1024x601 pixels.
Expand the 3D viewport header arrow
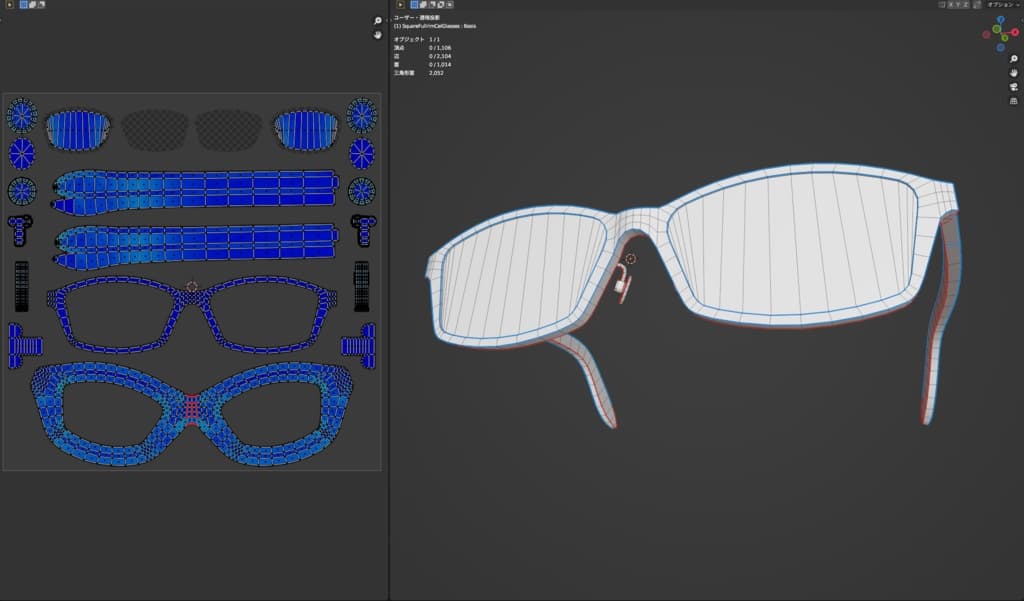click(x=400, y=5)
